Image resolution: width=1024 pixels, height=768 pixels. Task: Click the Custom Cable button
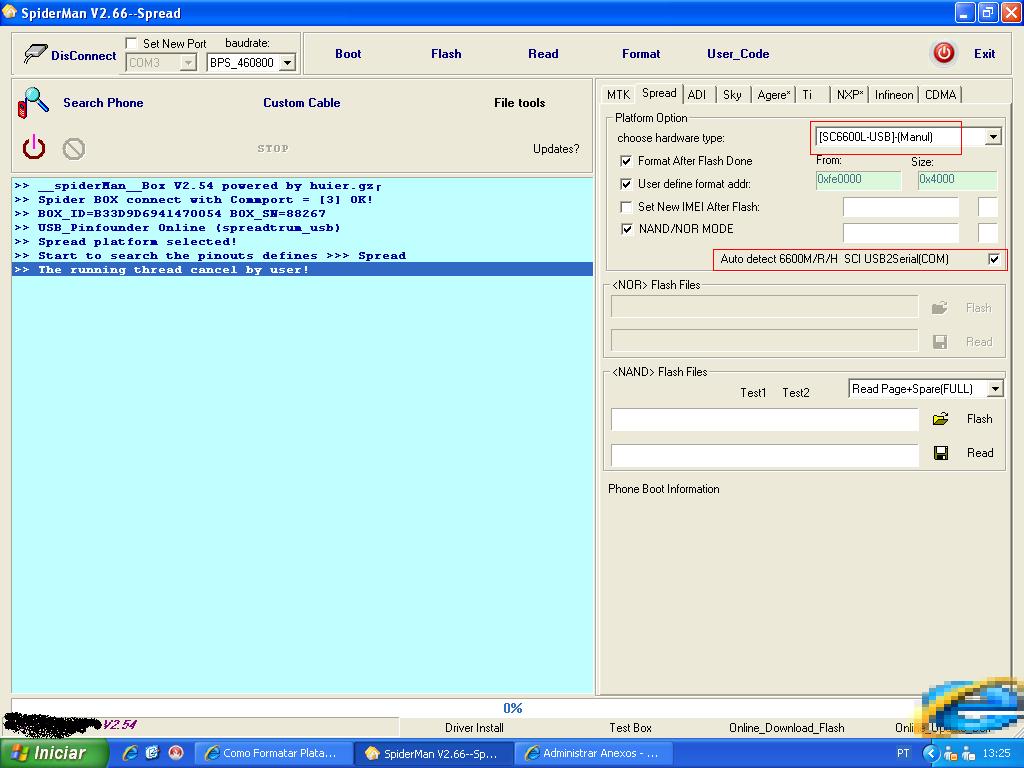(302, 103)
